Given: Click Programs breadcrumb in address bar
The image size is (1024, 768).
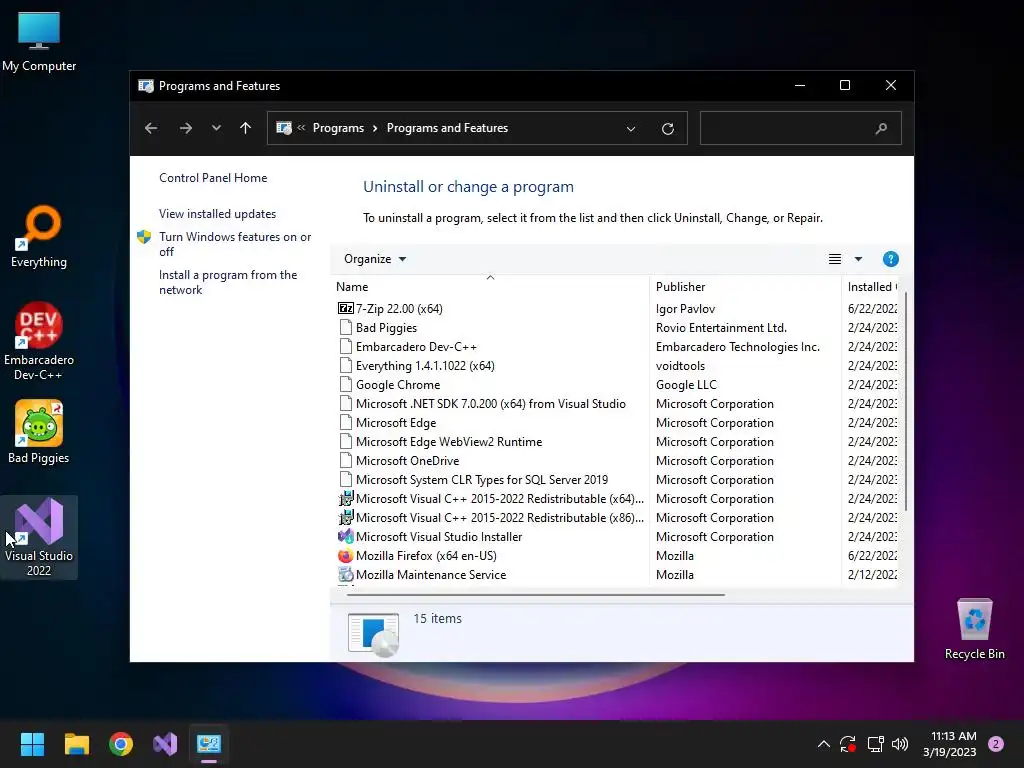Looking at the screenshot, I should (338, 128).
